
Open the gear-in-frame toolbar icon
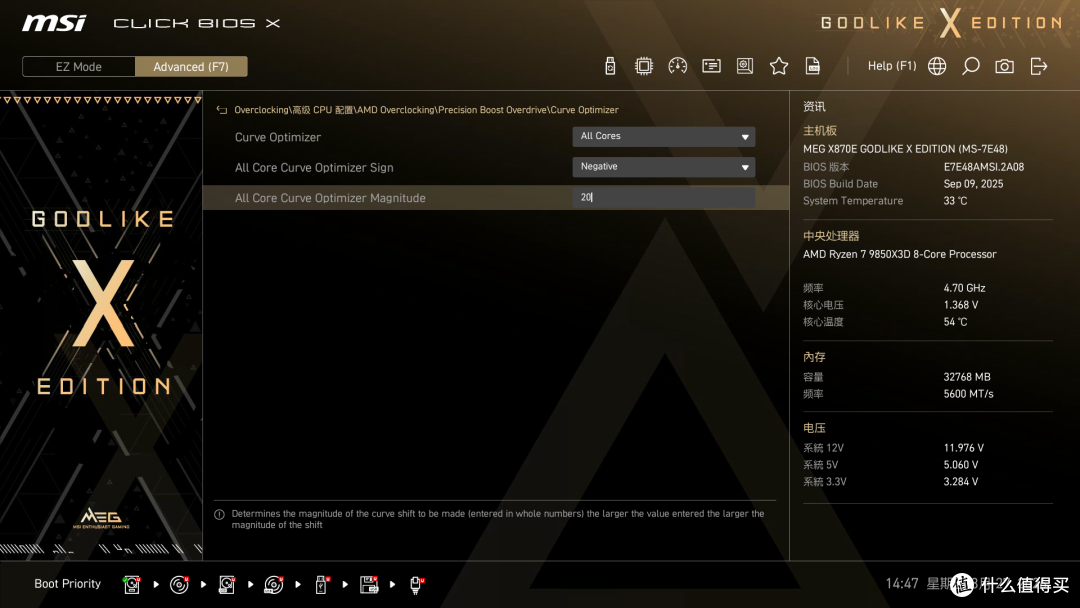pyautogui.click(x=745, y=66)
